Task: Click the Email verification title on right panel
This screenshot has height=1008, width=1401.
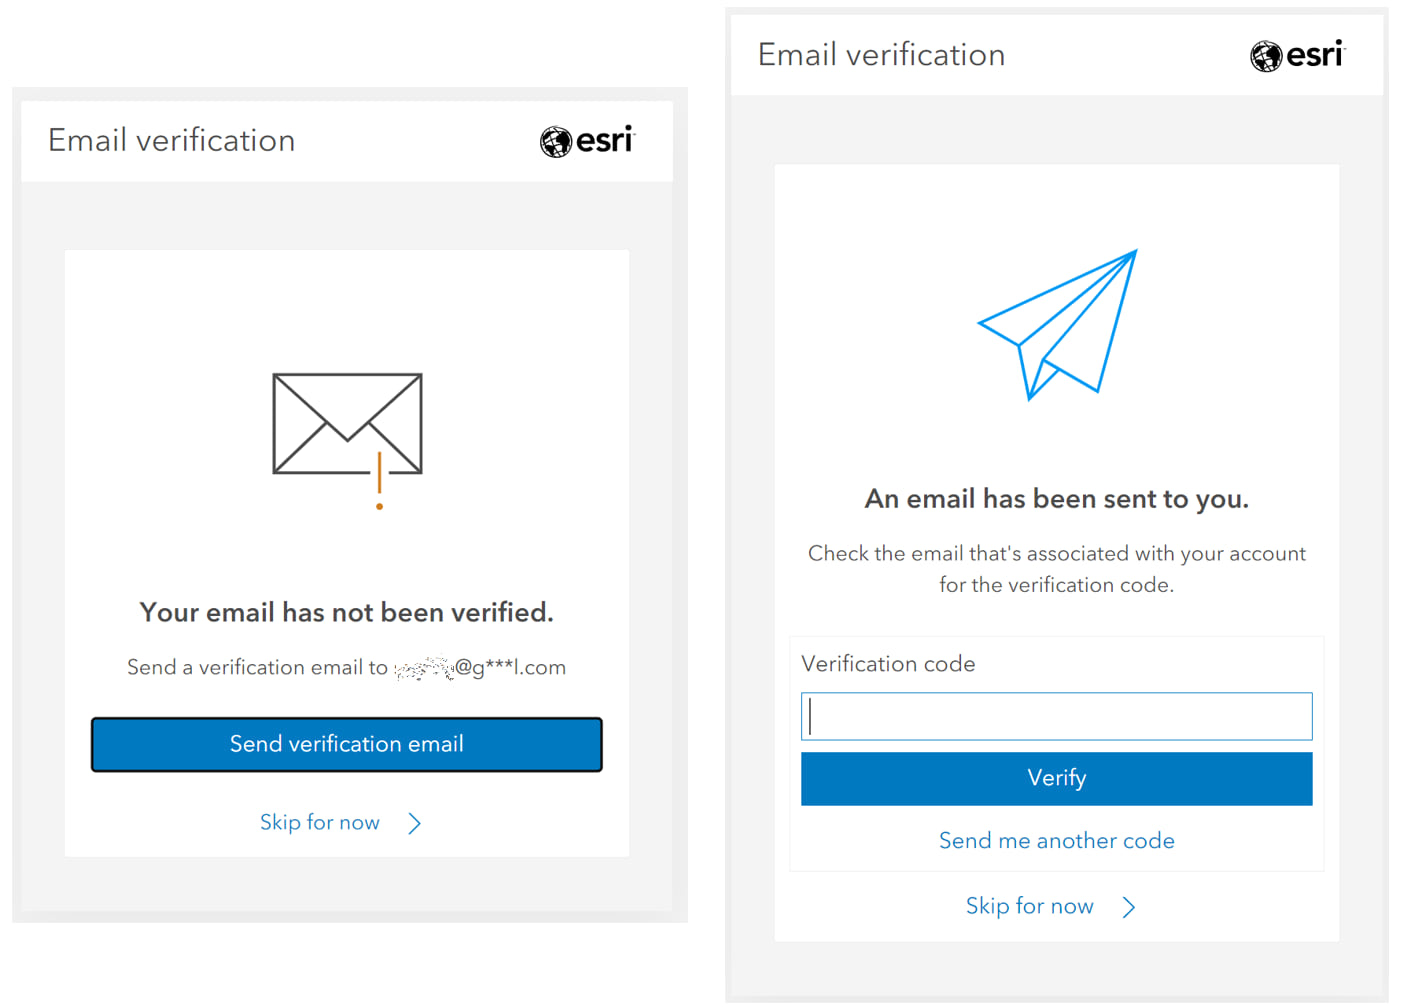Action: (881, 54)
